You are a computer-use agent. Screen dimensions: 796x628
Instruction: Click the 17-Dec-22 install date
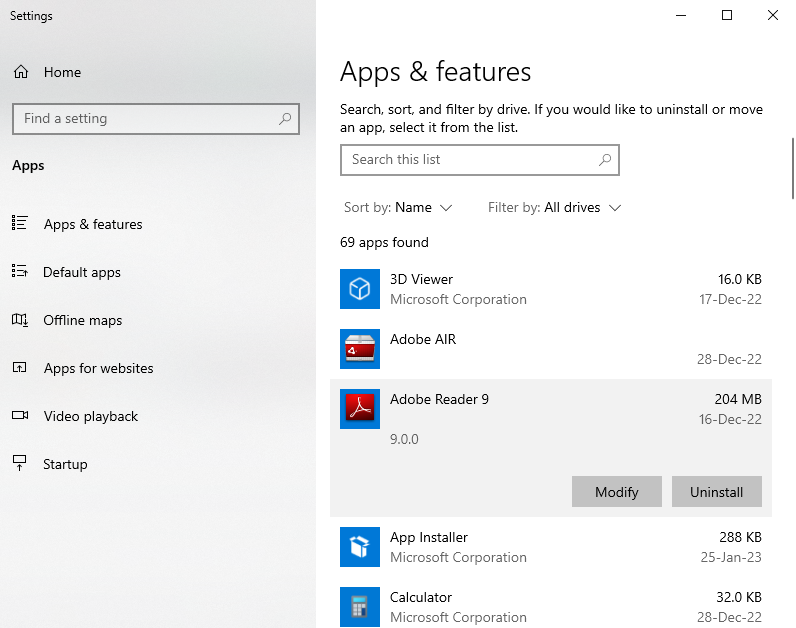730,300
